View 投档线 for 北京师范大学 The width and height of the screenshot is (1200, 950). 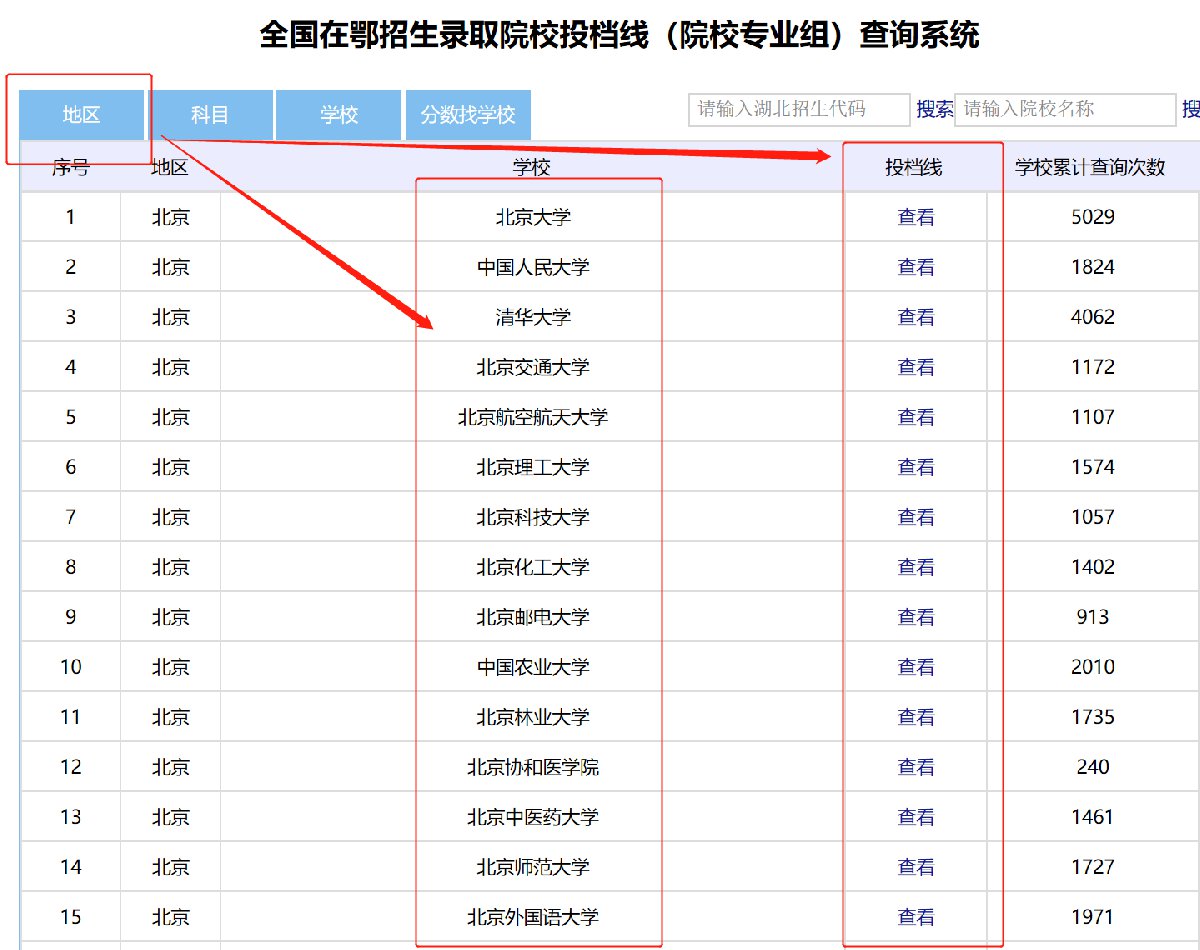915,867
